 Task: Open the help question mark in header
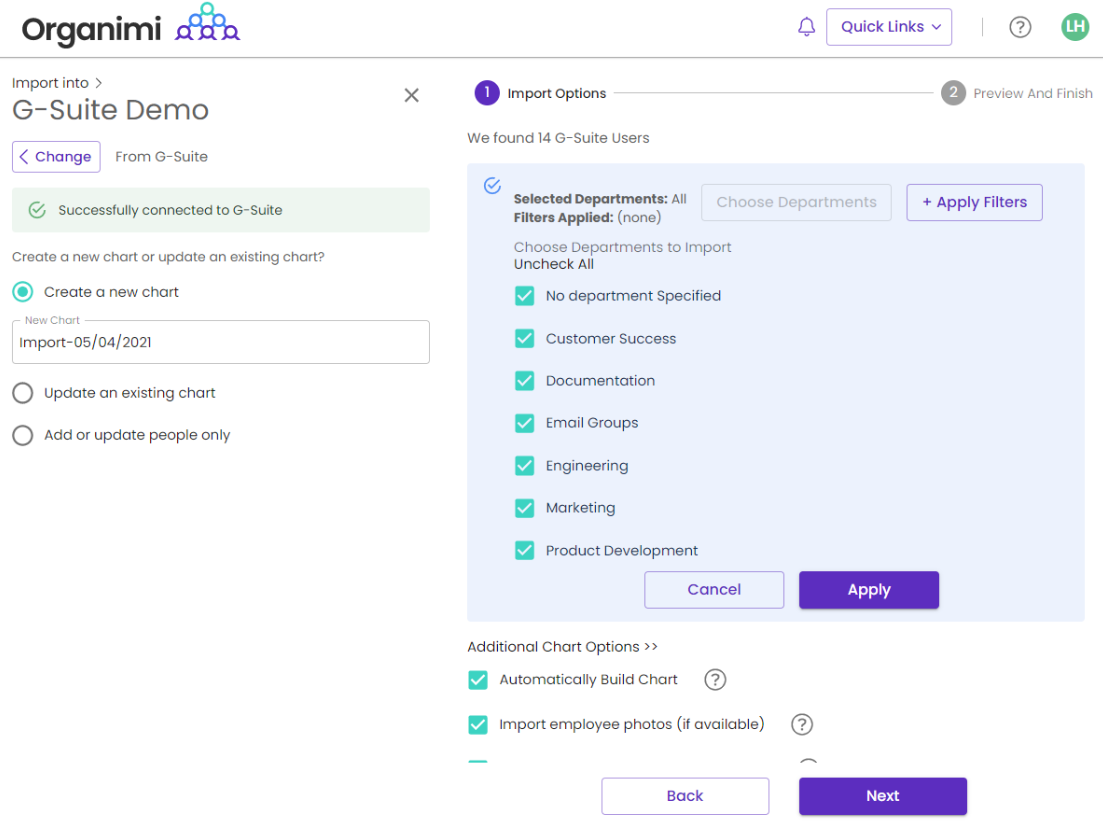(1020, 27)
